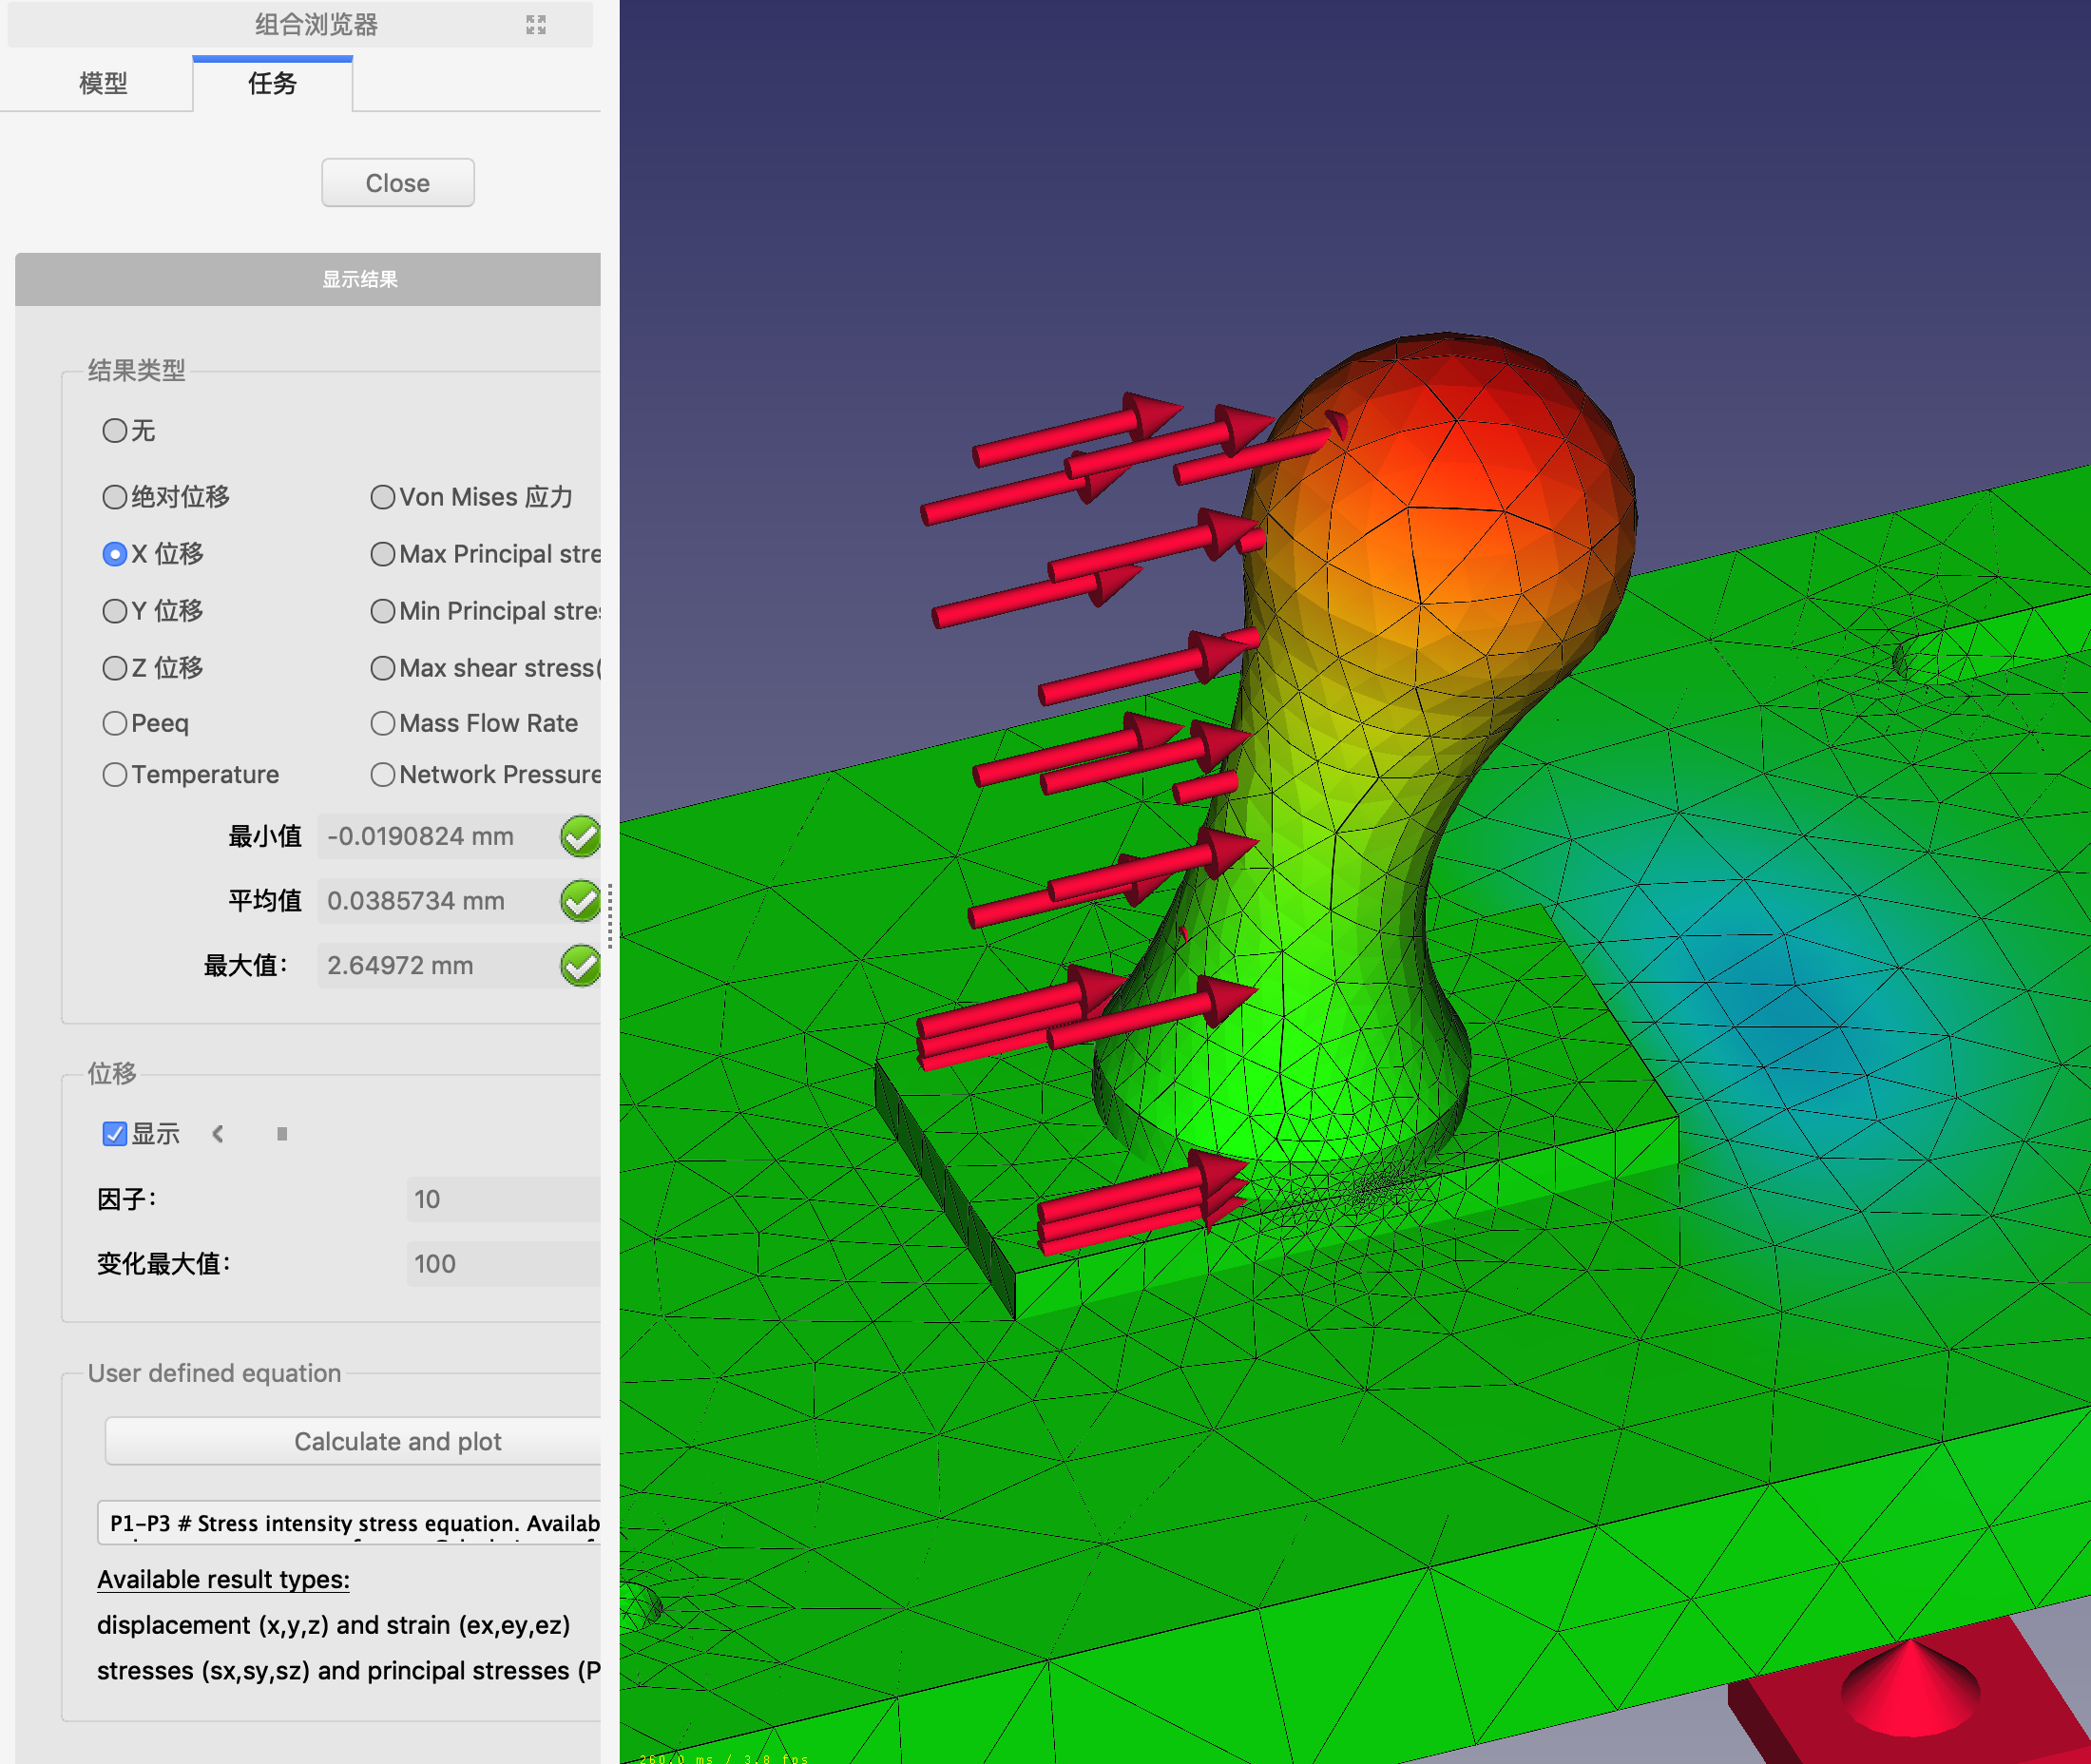Viewport: 2091px width, 1764px height.
Task: Select the 绝对位移 radio button
Action: (115, 497)
